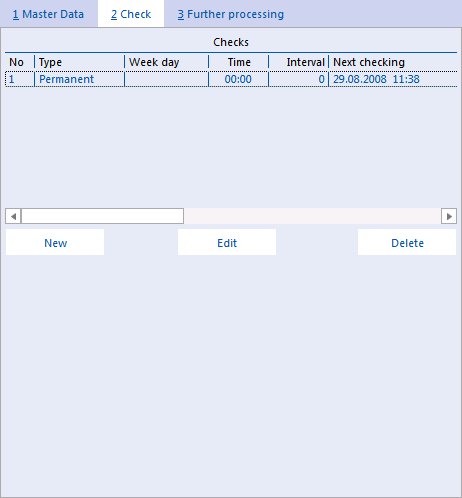Click the right scroll arrow

tap(449, 216)
